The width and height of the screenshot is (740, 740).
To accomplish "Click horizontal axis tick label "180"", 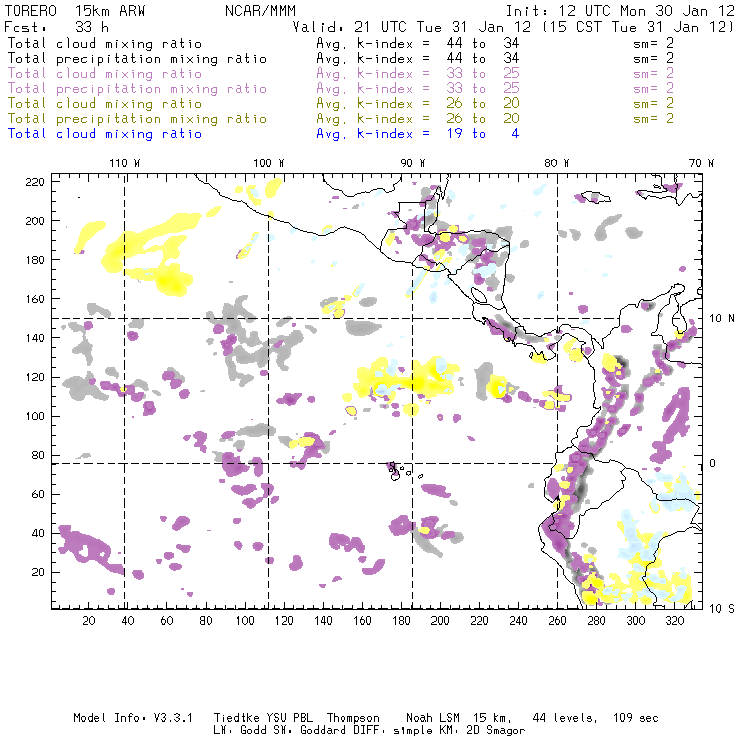I will coord(401,621).
